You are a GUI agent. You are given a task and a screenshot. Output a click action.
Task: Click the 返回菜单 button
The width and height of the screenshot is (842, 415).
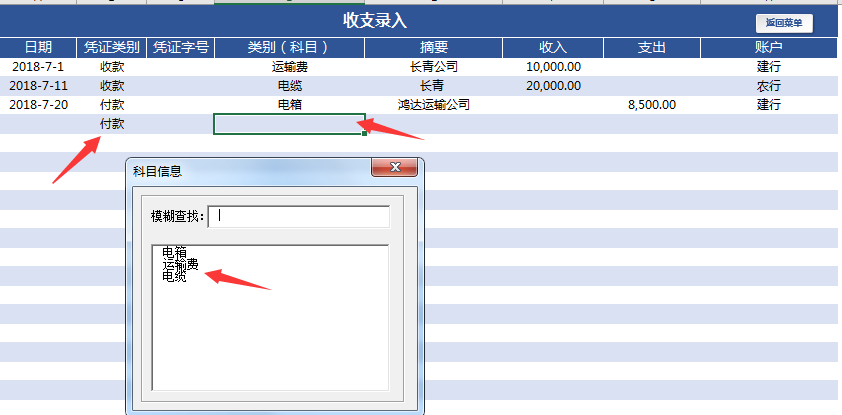tap(784, 23)
